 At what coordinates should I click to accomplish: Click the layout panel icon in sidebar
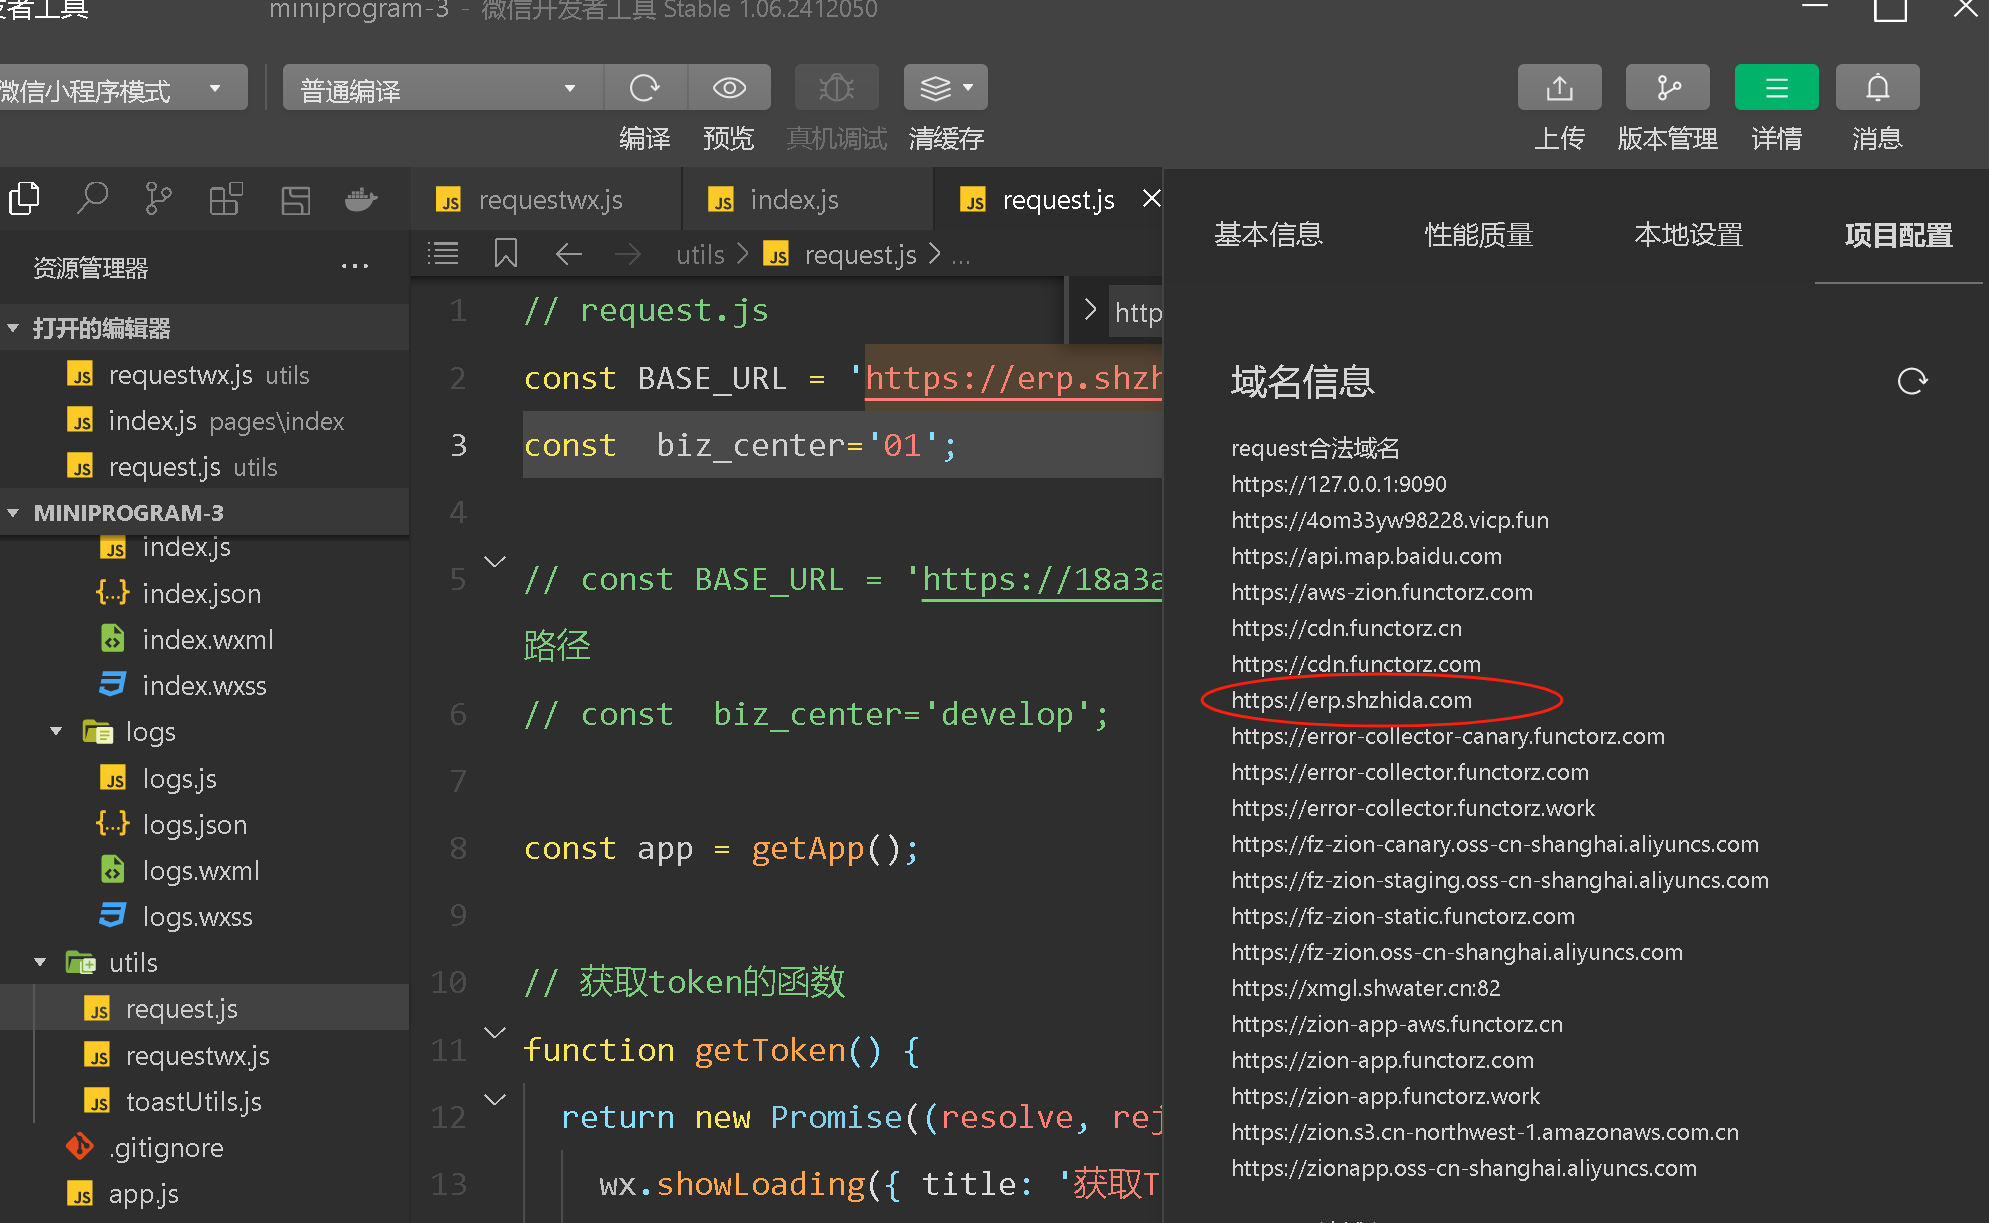point(295,200)
